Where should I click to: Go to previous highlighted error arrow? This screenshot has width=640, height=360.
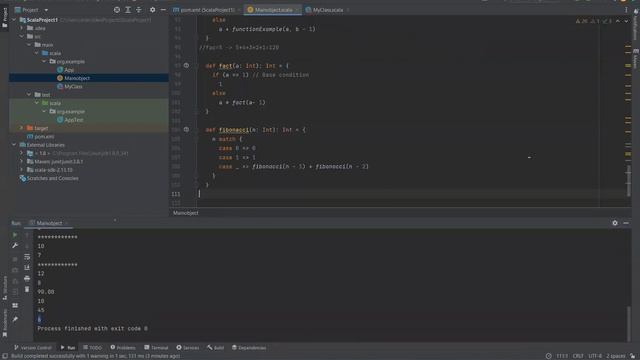click(618, 21)
